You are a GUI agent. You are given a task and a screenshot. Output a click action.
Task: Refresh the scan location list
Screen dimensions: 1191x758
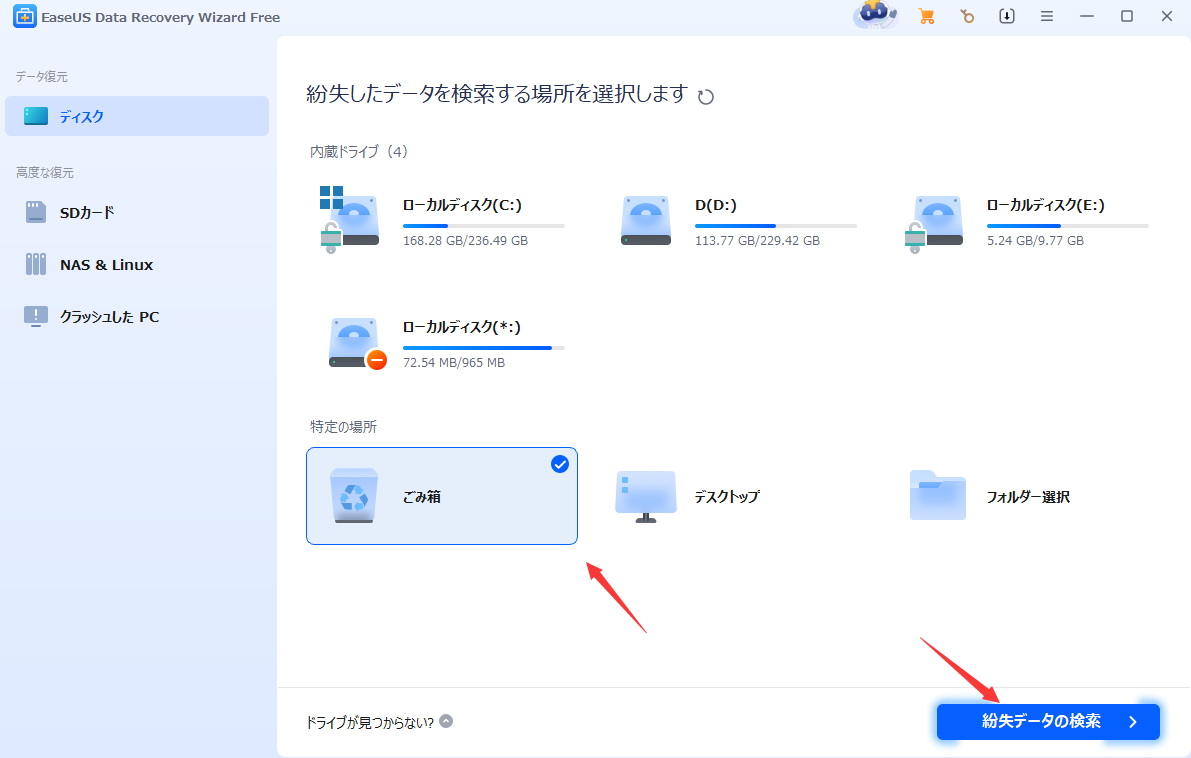point(706,95)
